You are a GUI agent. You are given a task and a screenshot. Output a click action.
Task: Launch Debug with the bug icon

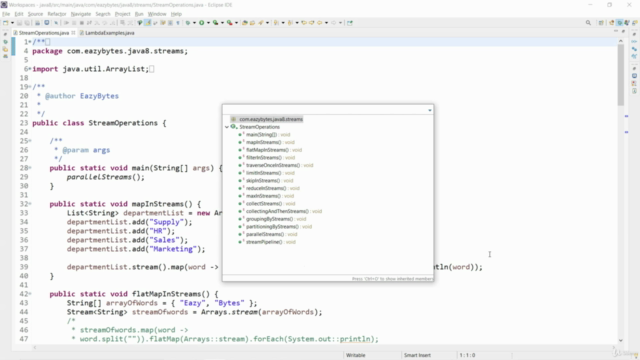(188, 23)
